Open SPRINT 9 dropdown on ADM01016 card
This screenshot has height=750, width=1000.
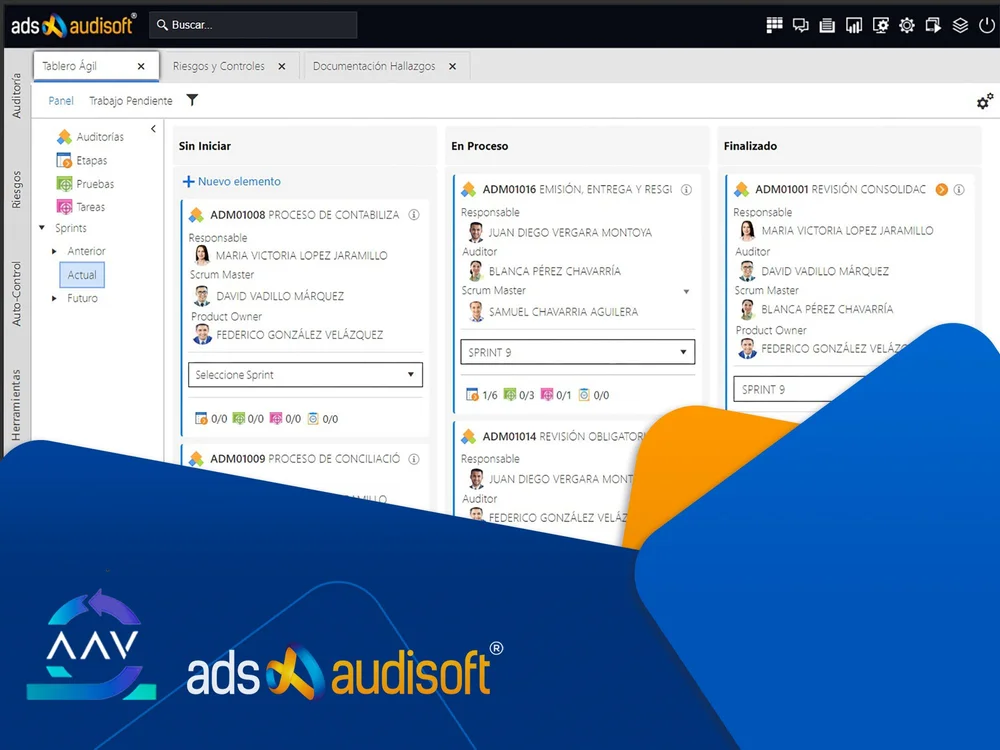[x=578, y=352]
